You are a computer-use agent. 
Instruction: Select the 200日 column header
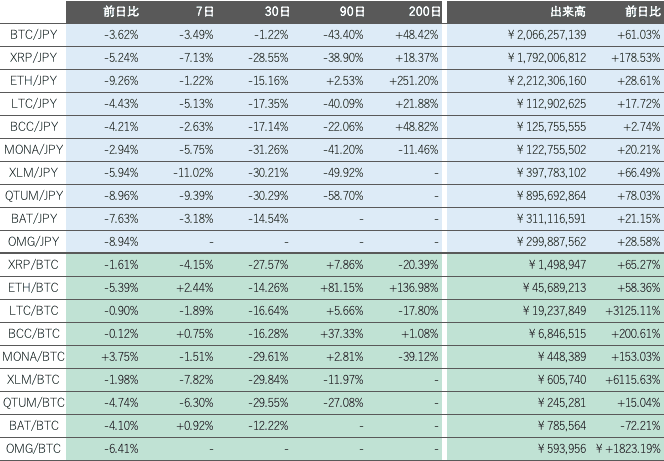coord(424,11)
